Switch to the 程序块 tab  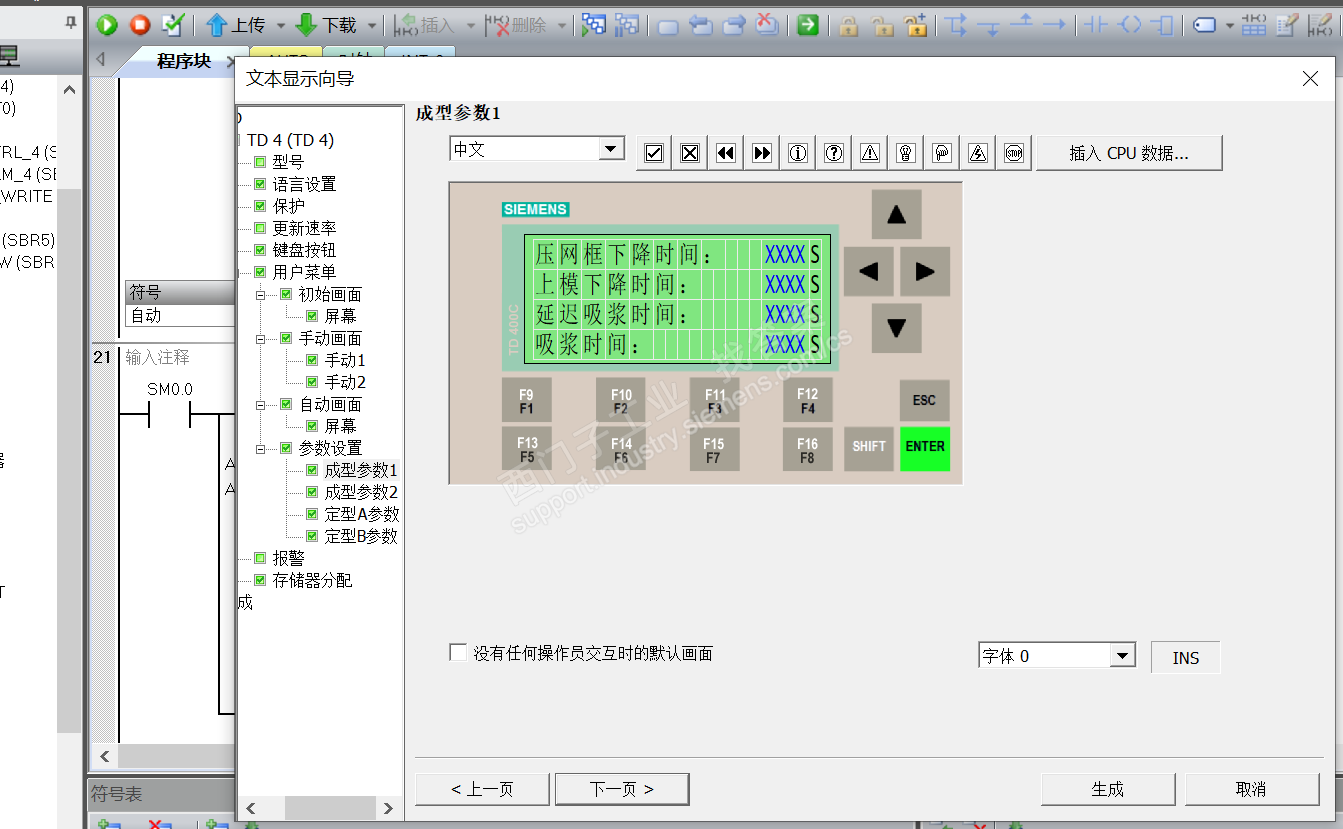184,61
